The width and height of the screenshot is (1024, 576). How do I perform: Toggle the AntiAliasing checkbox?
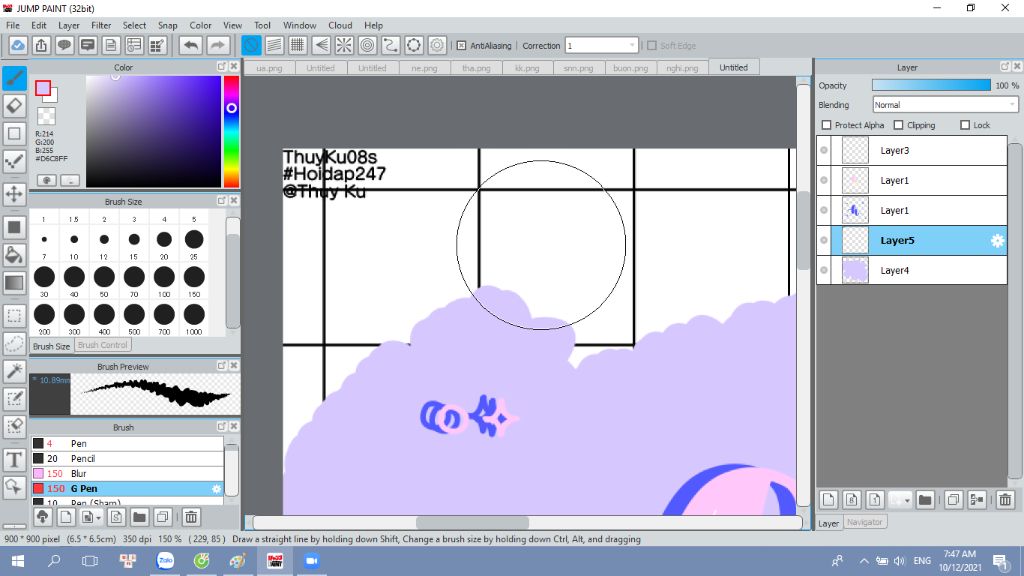tap(461, 46)
